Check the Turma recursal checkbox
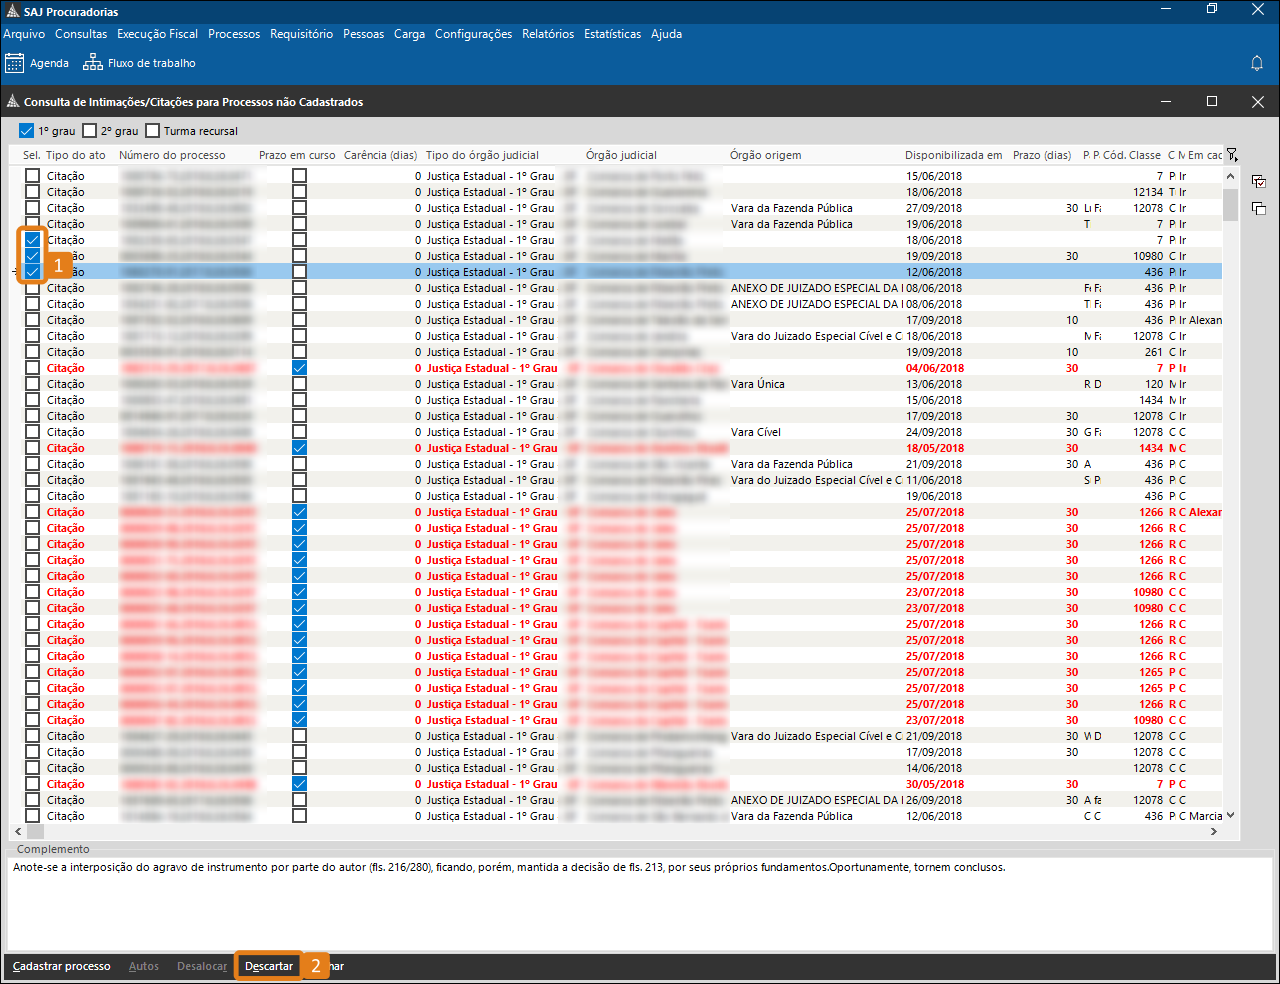The height and width of the screenshot is (984, 1280). pyautogui.click(x=153, y=131)
